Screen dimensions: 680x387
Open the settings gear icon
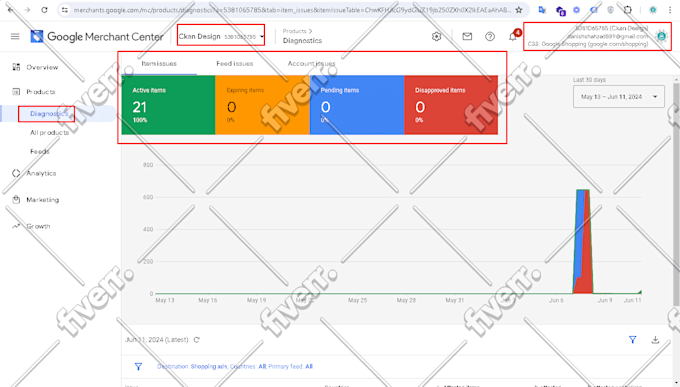click(436, 36)
